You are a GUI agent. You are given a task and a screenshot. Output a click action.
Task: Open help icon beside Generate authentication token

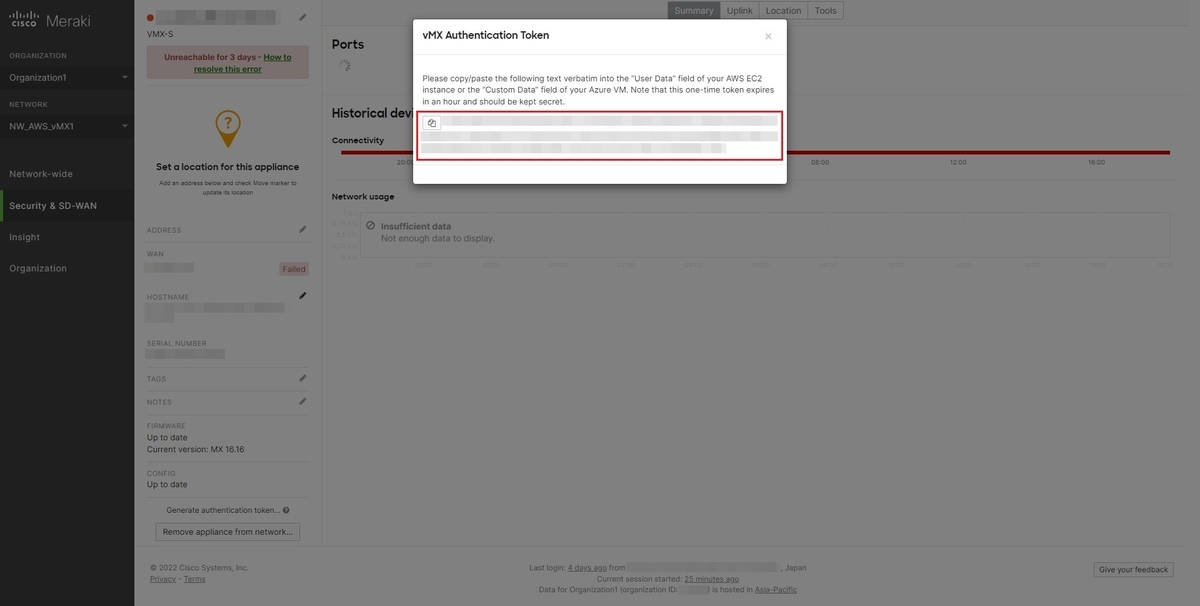tap(286, 510)
